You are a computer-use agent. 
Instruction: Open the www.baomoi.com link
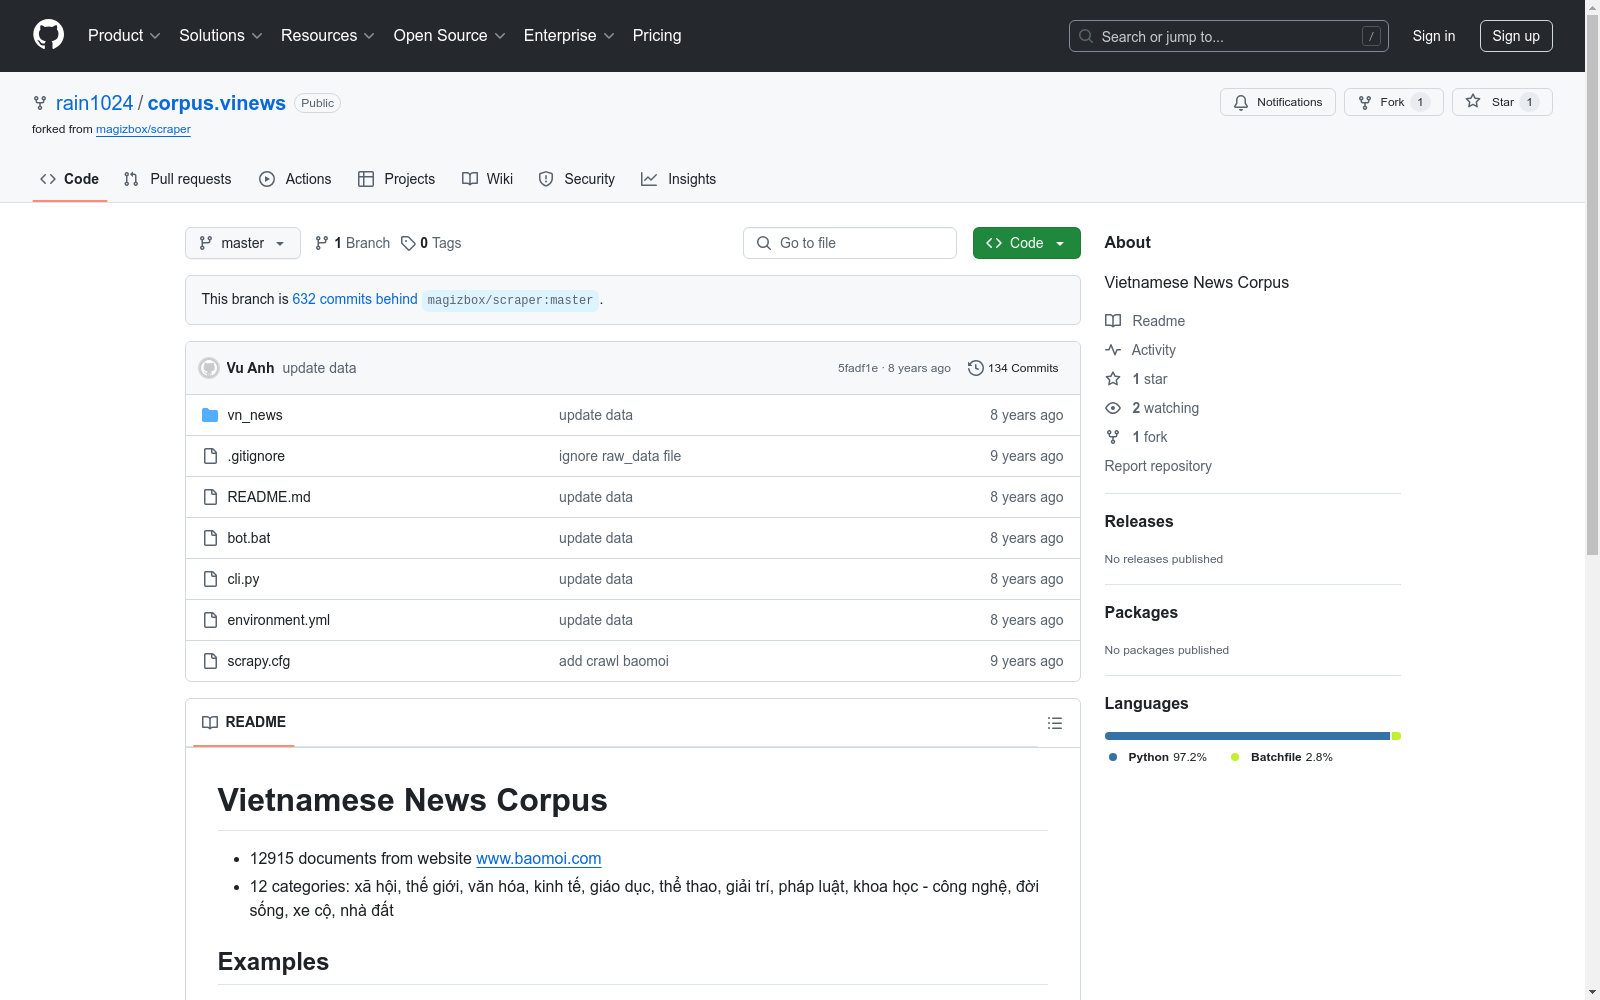point(539,858)
